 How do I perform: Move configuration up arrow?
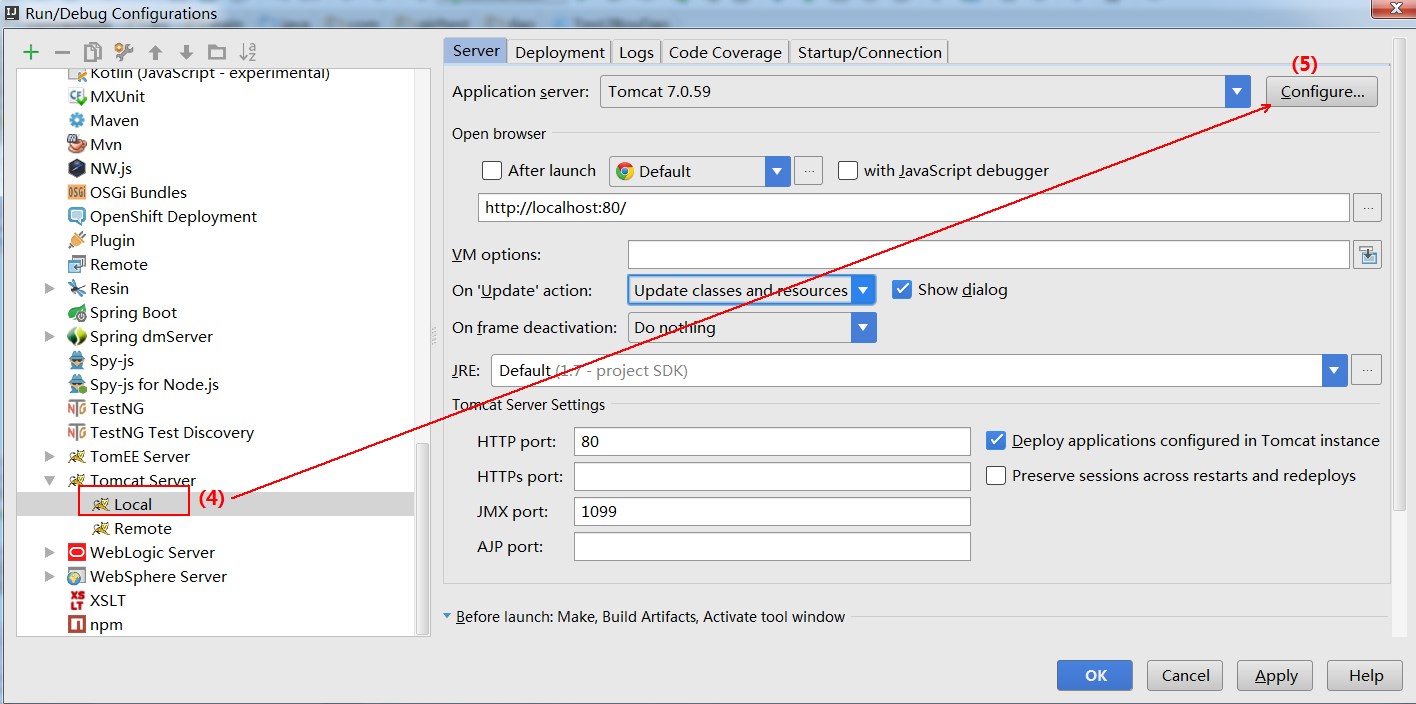pos(155,52)
